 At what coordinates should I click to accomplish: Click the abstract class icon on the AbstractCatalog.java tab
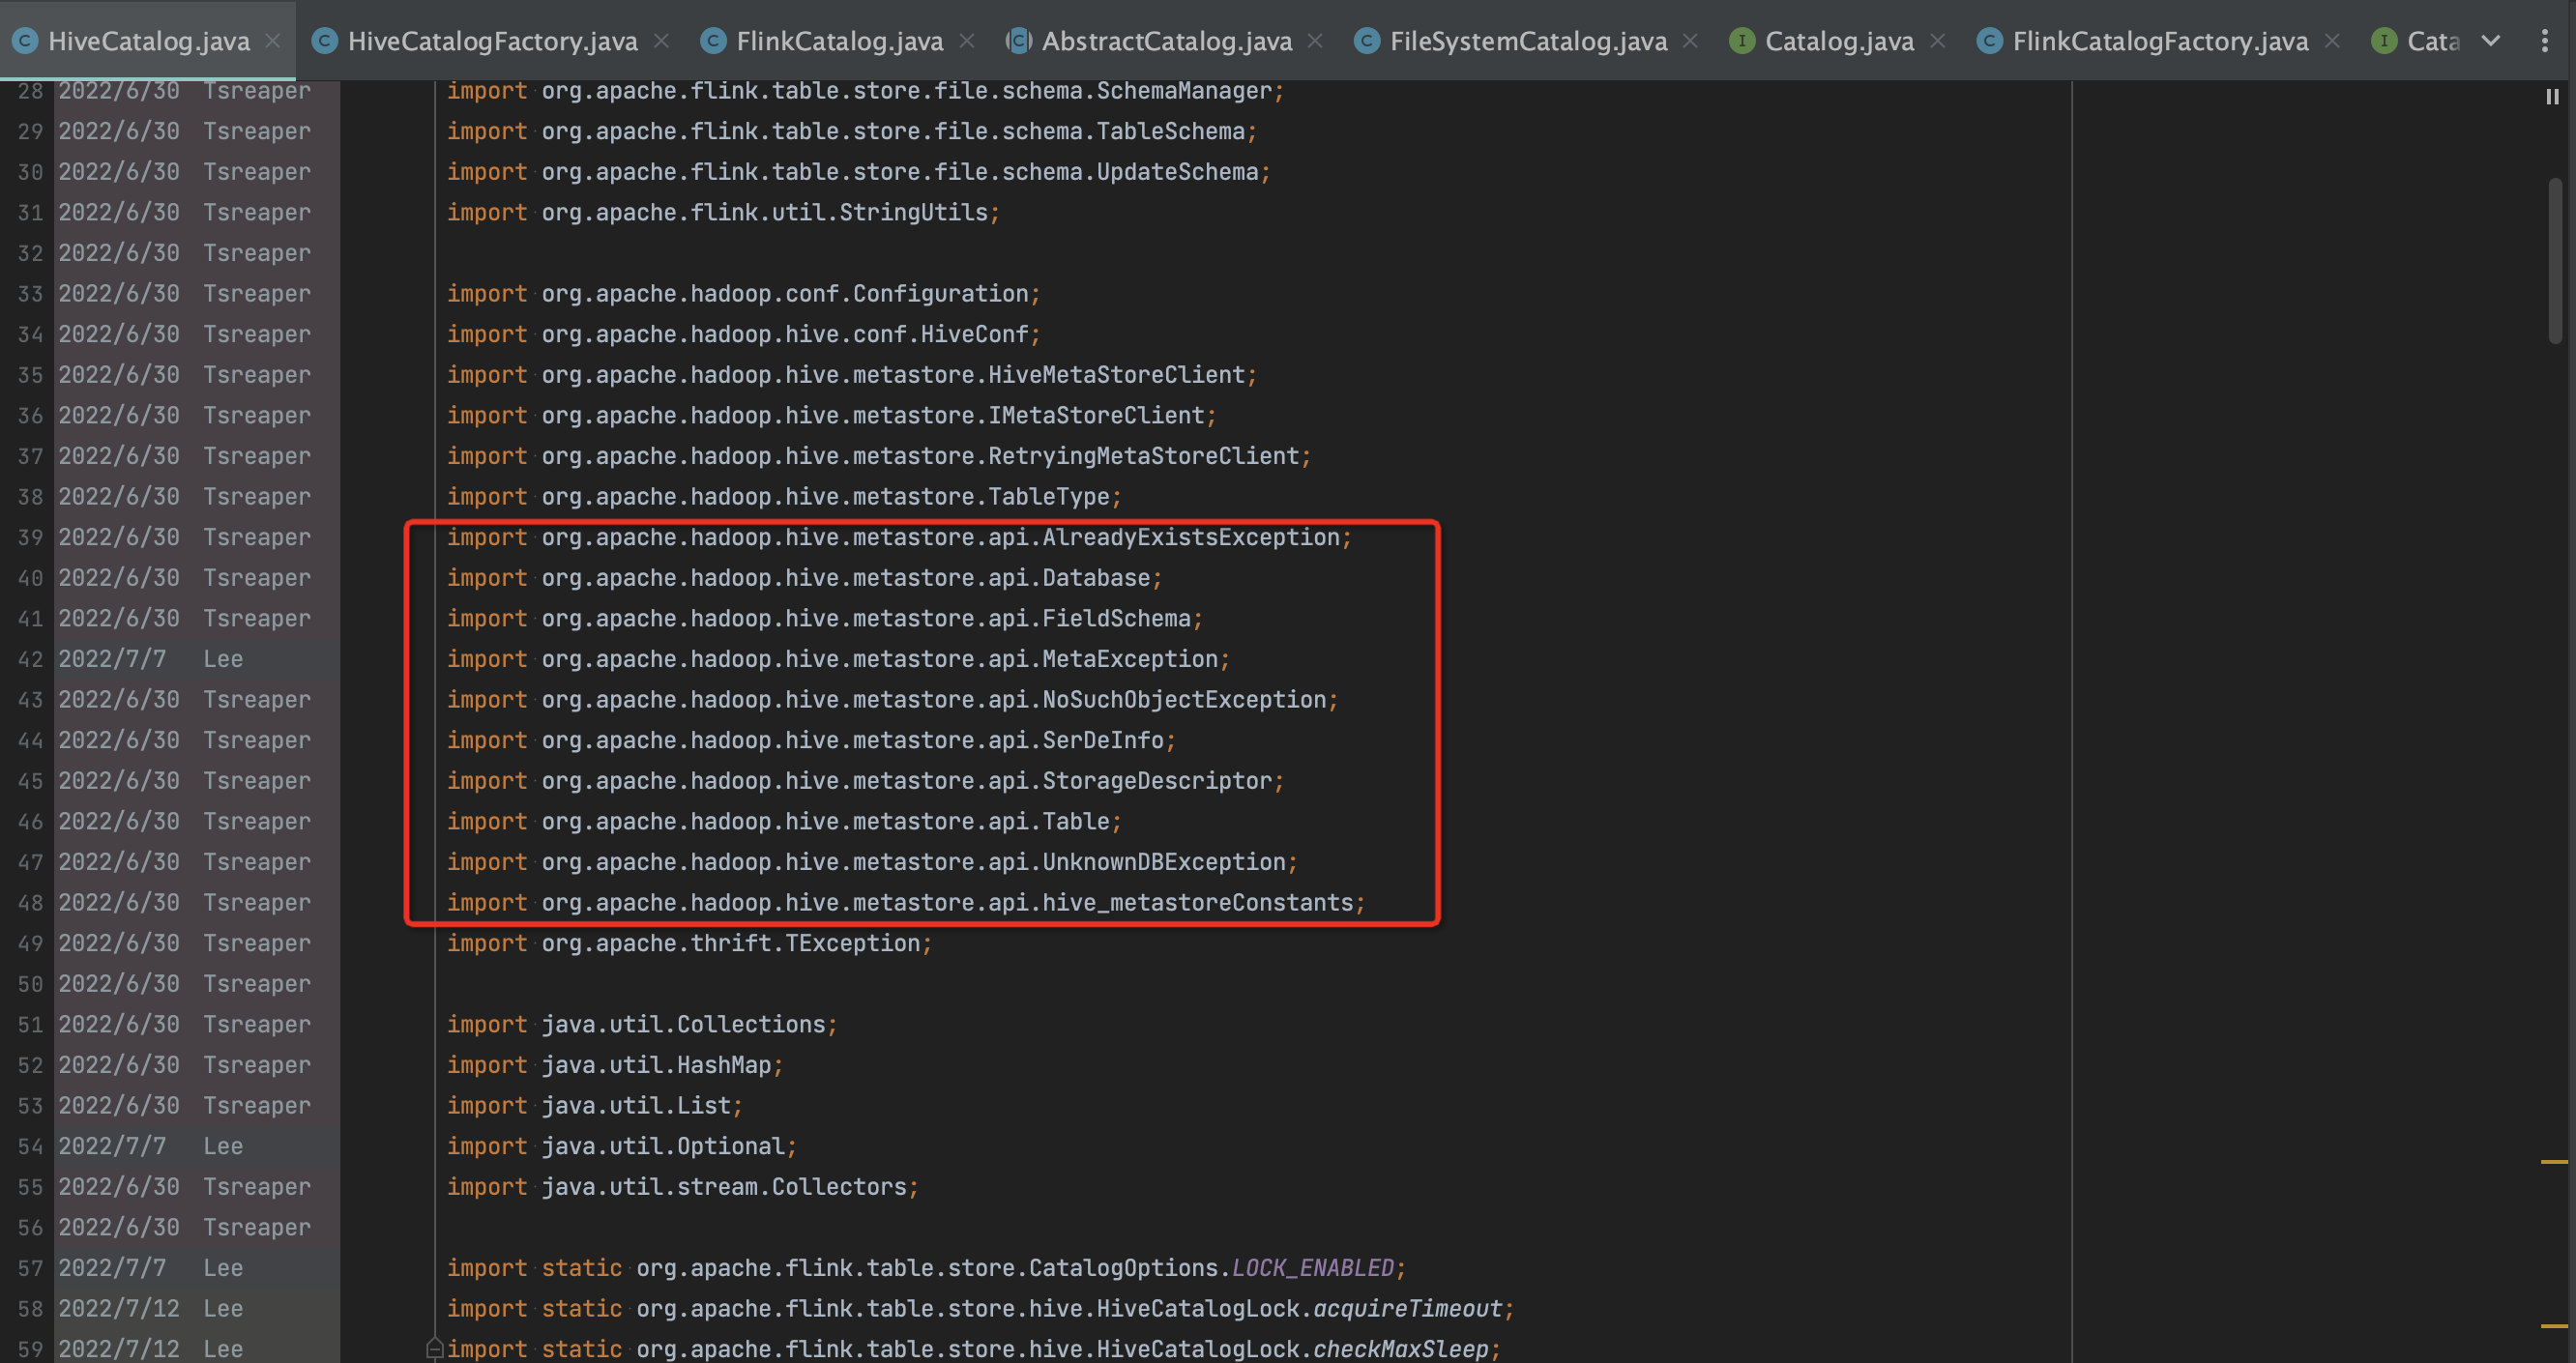point(1018,41)
